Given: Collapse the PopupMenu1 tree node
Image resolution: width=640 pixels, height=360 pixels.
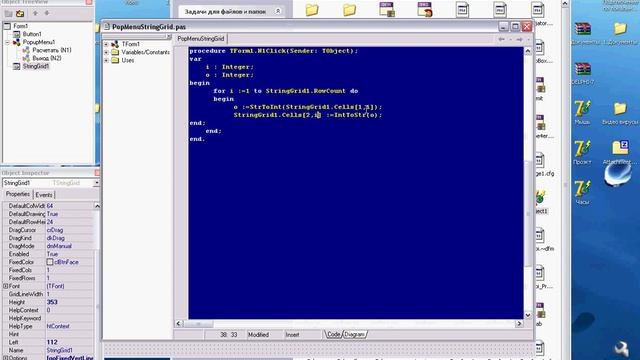Looking at the screenshot, I should (x=7, y=42).
